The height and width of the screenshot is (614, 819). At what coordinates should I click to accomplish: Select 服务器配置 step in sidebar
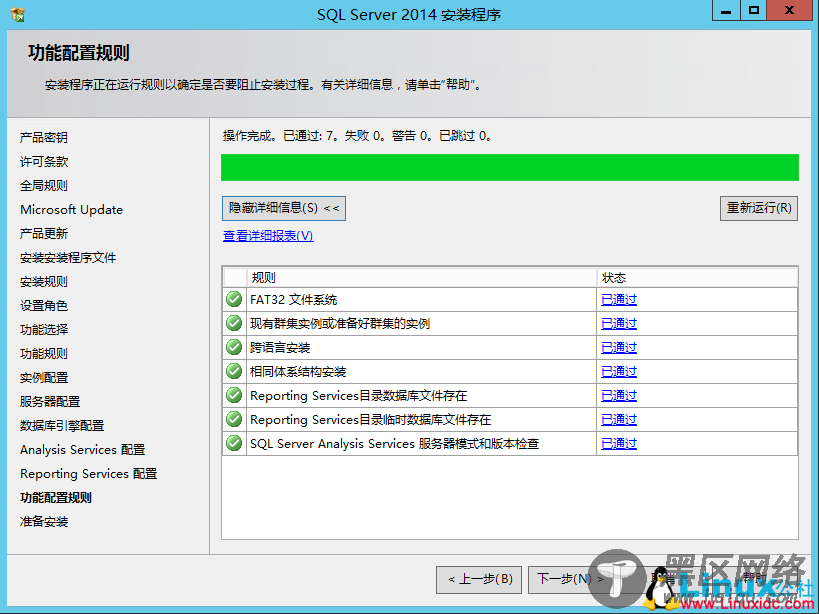tap(50, 402)
